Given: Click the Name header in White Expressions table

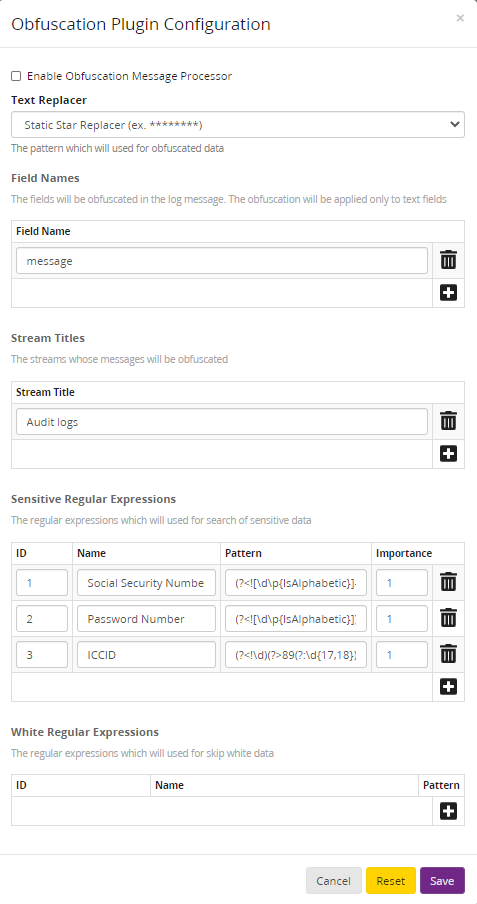Looking at the screenshot, I should tap(169, 785).
